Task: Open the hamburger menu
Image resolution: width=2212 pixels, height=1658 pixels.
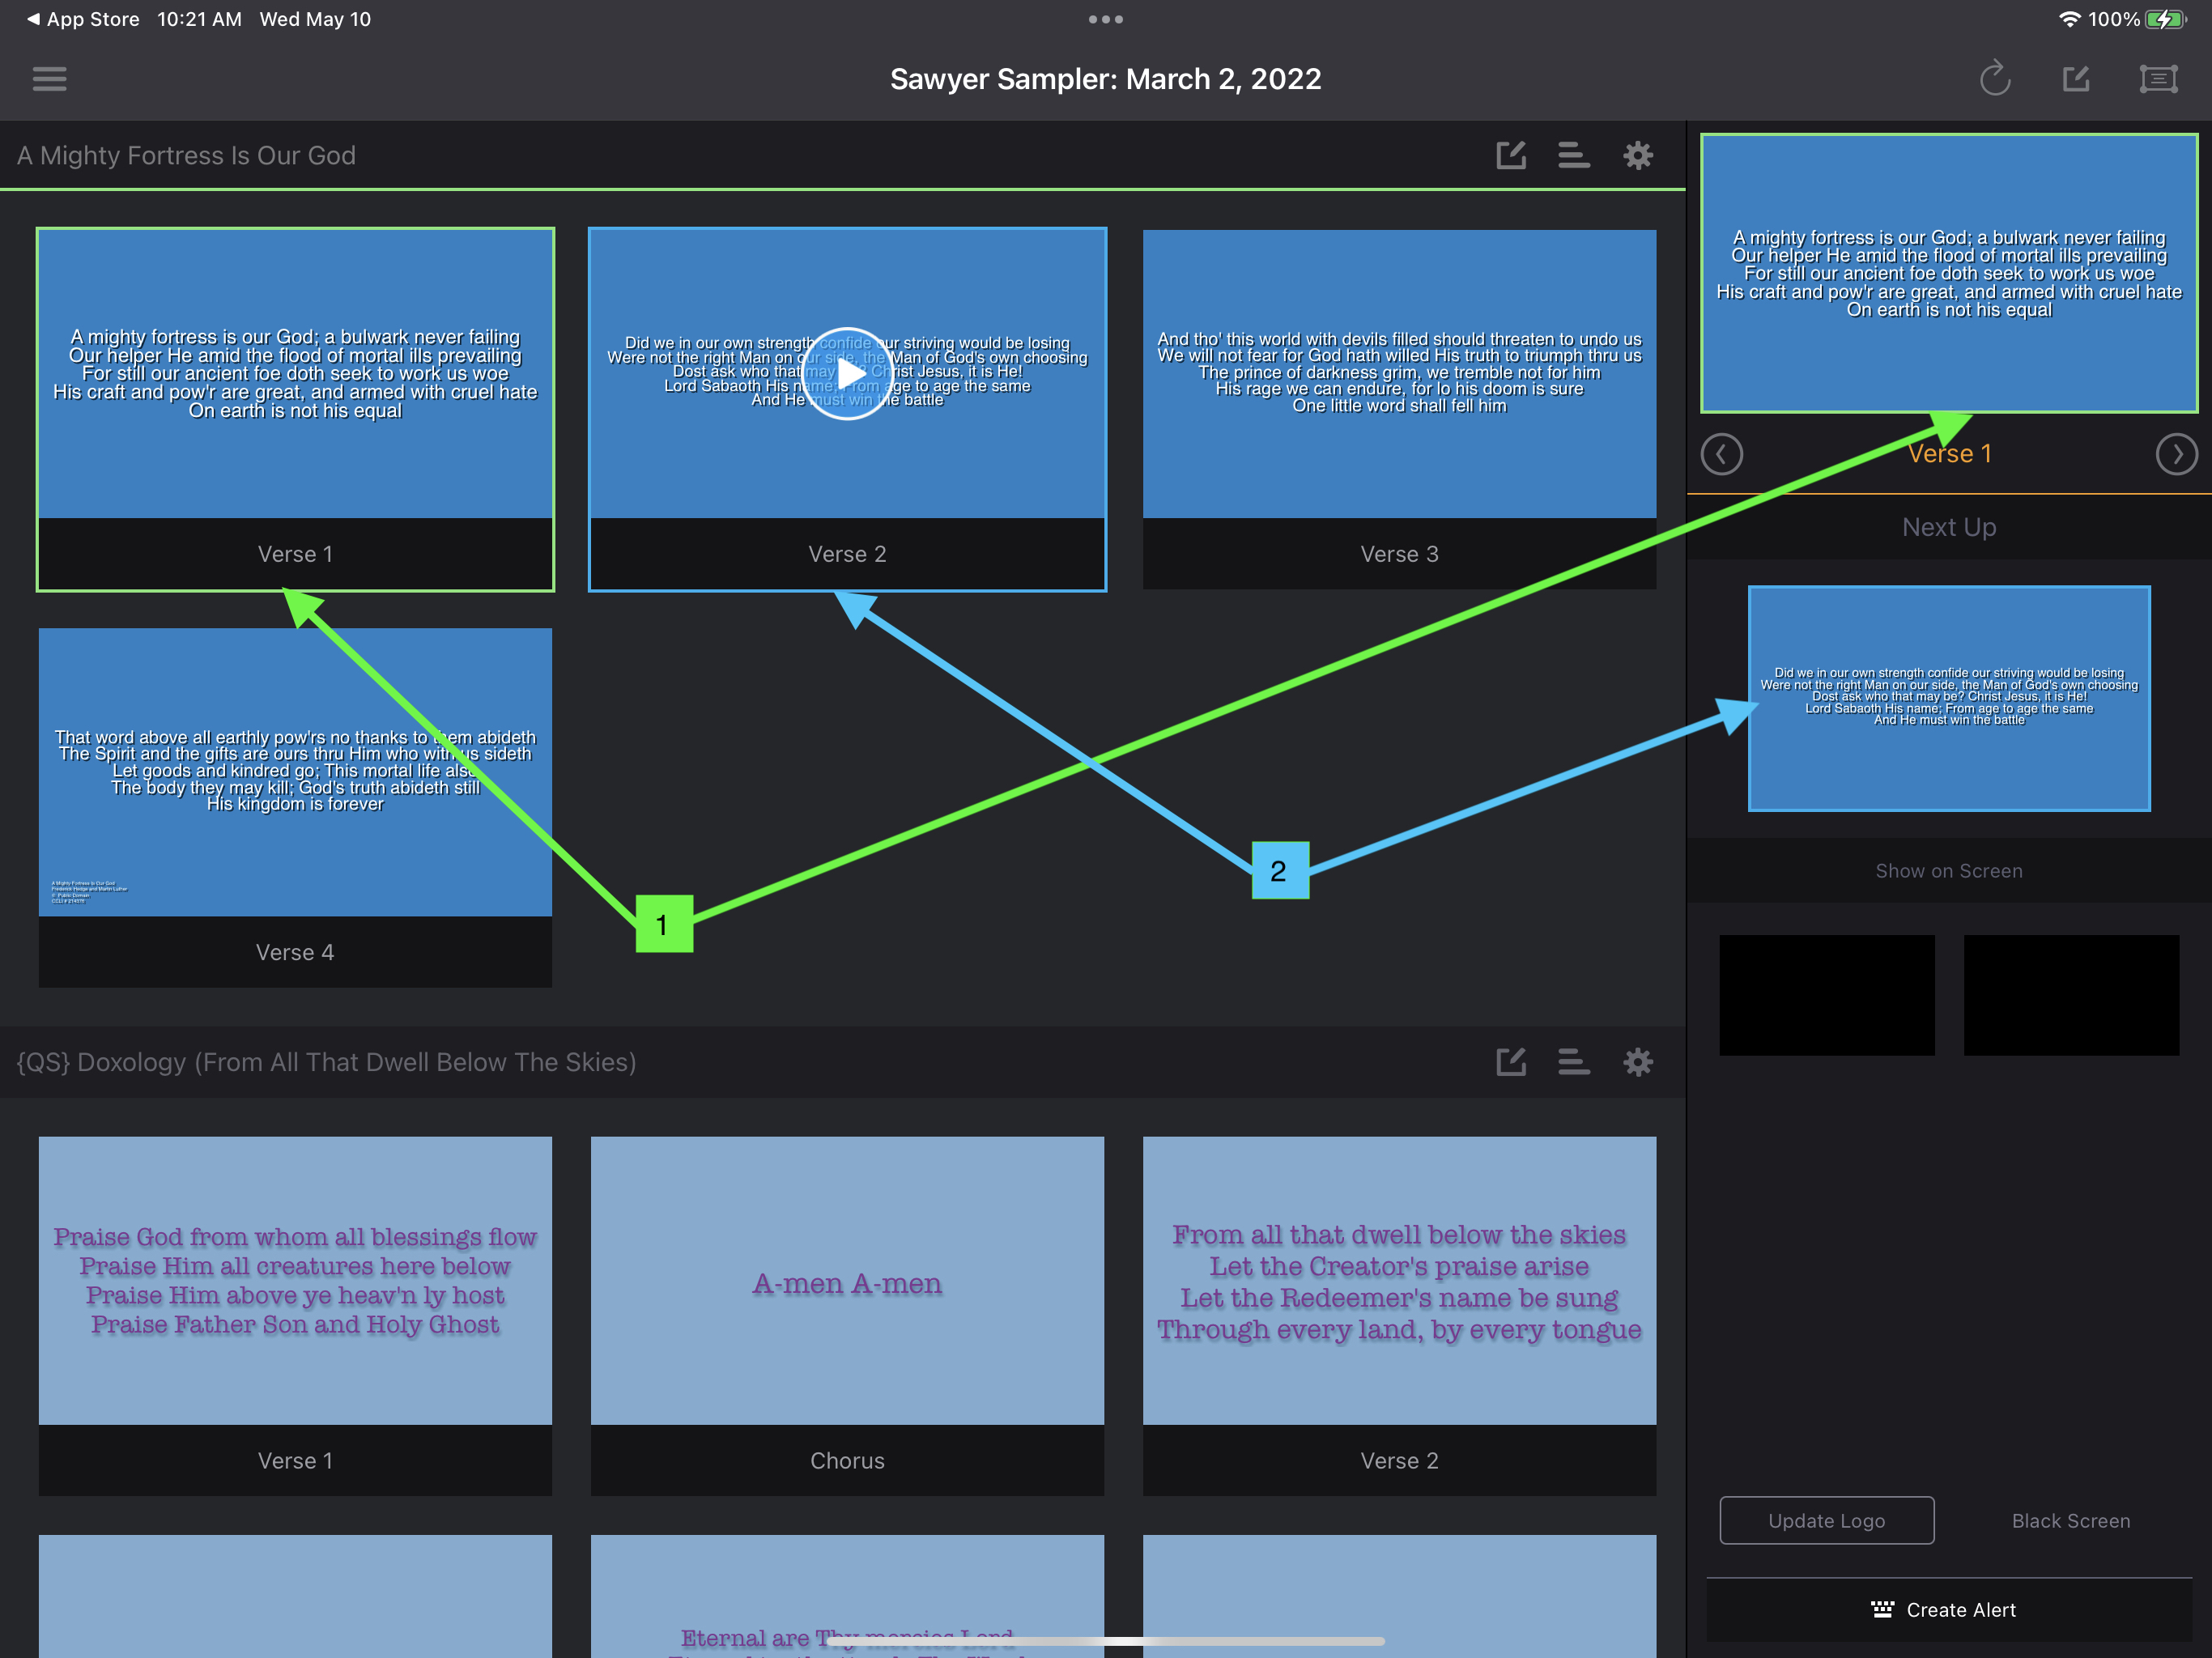Action: (49, 78)
